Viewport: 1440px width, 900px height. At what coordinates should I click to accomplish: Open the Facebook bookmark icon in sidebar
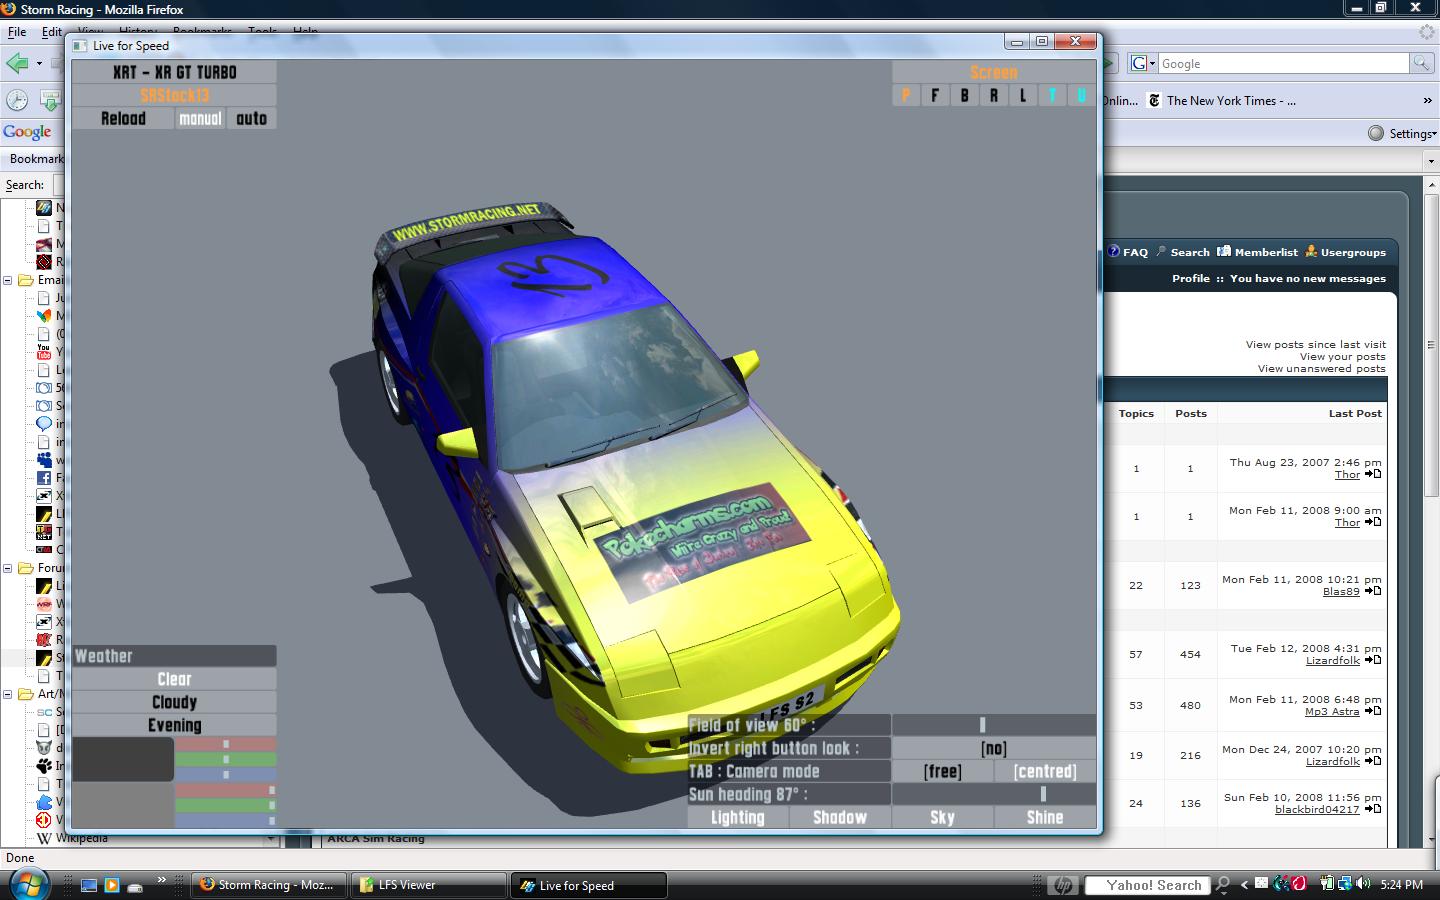tap(44, 477)
